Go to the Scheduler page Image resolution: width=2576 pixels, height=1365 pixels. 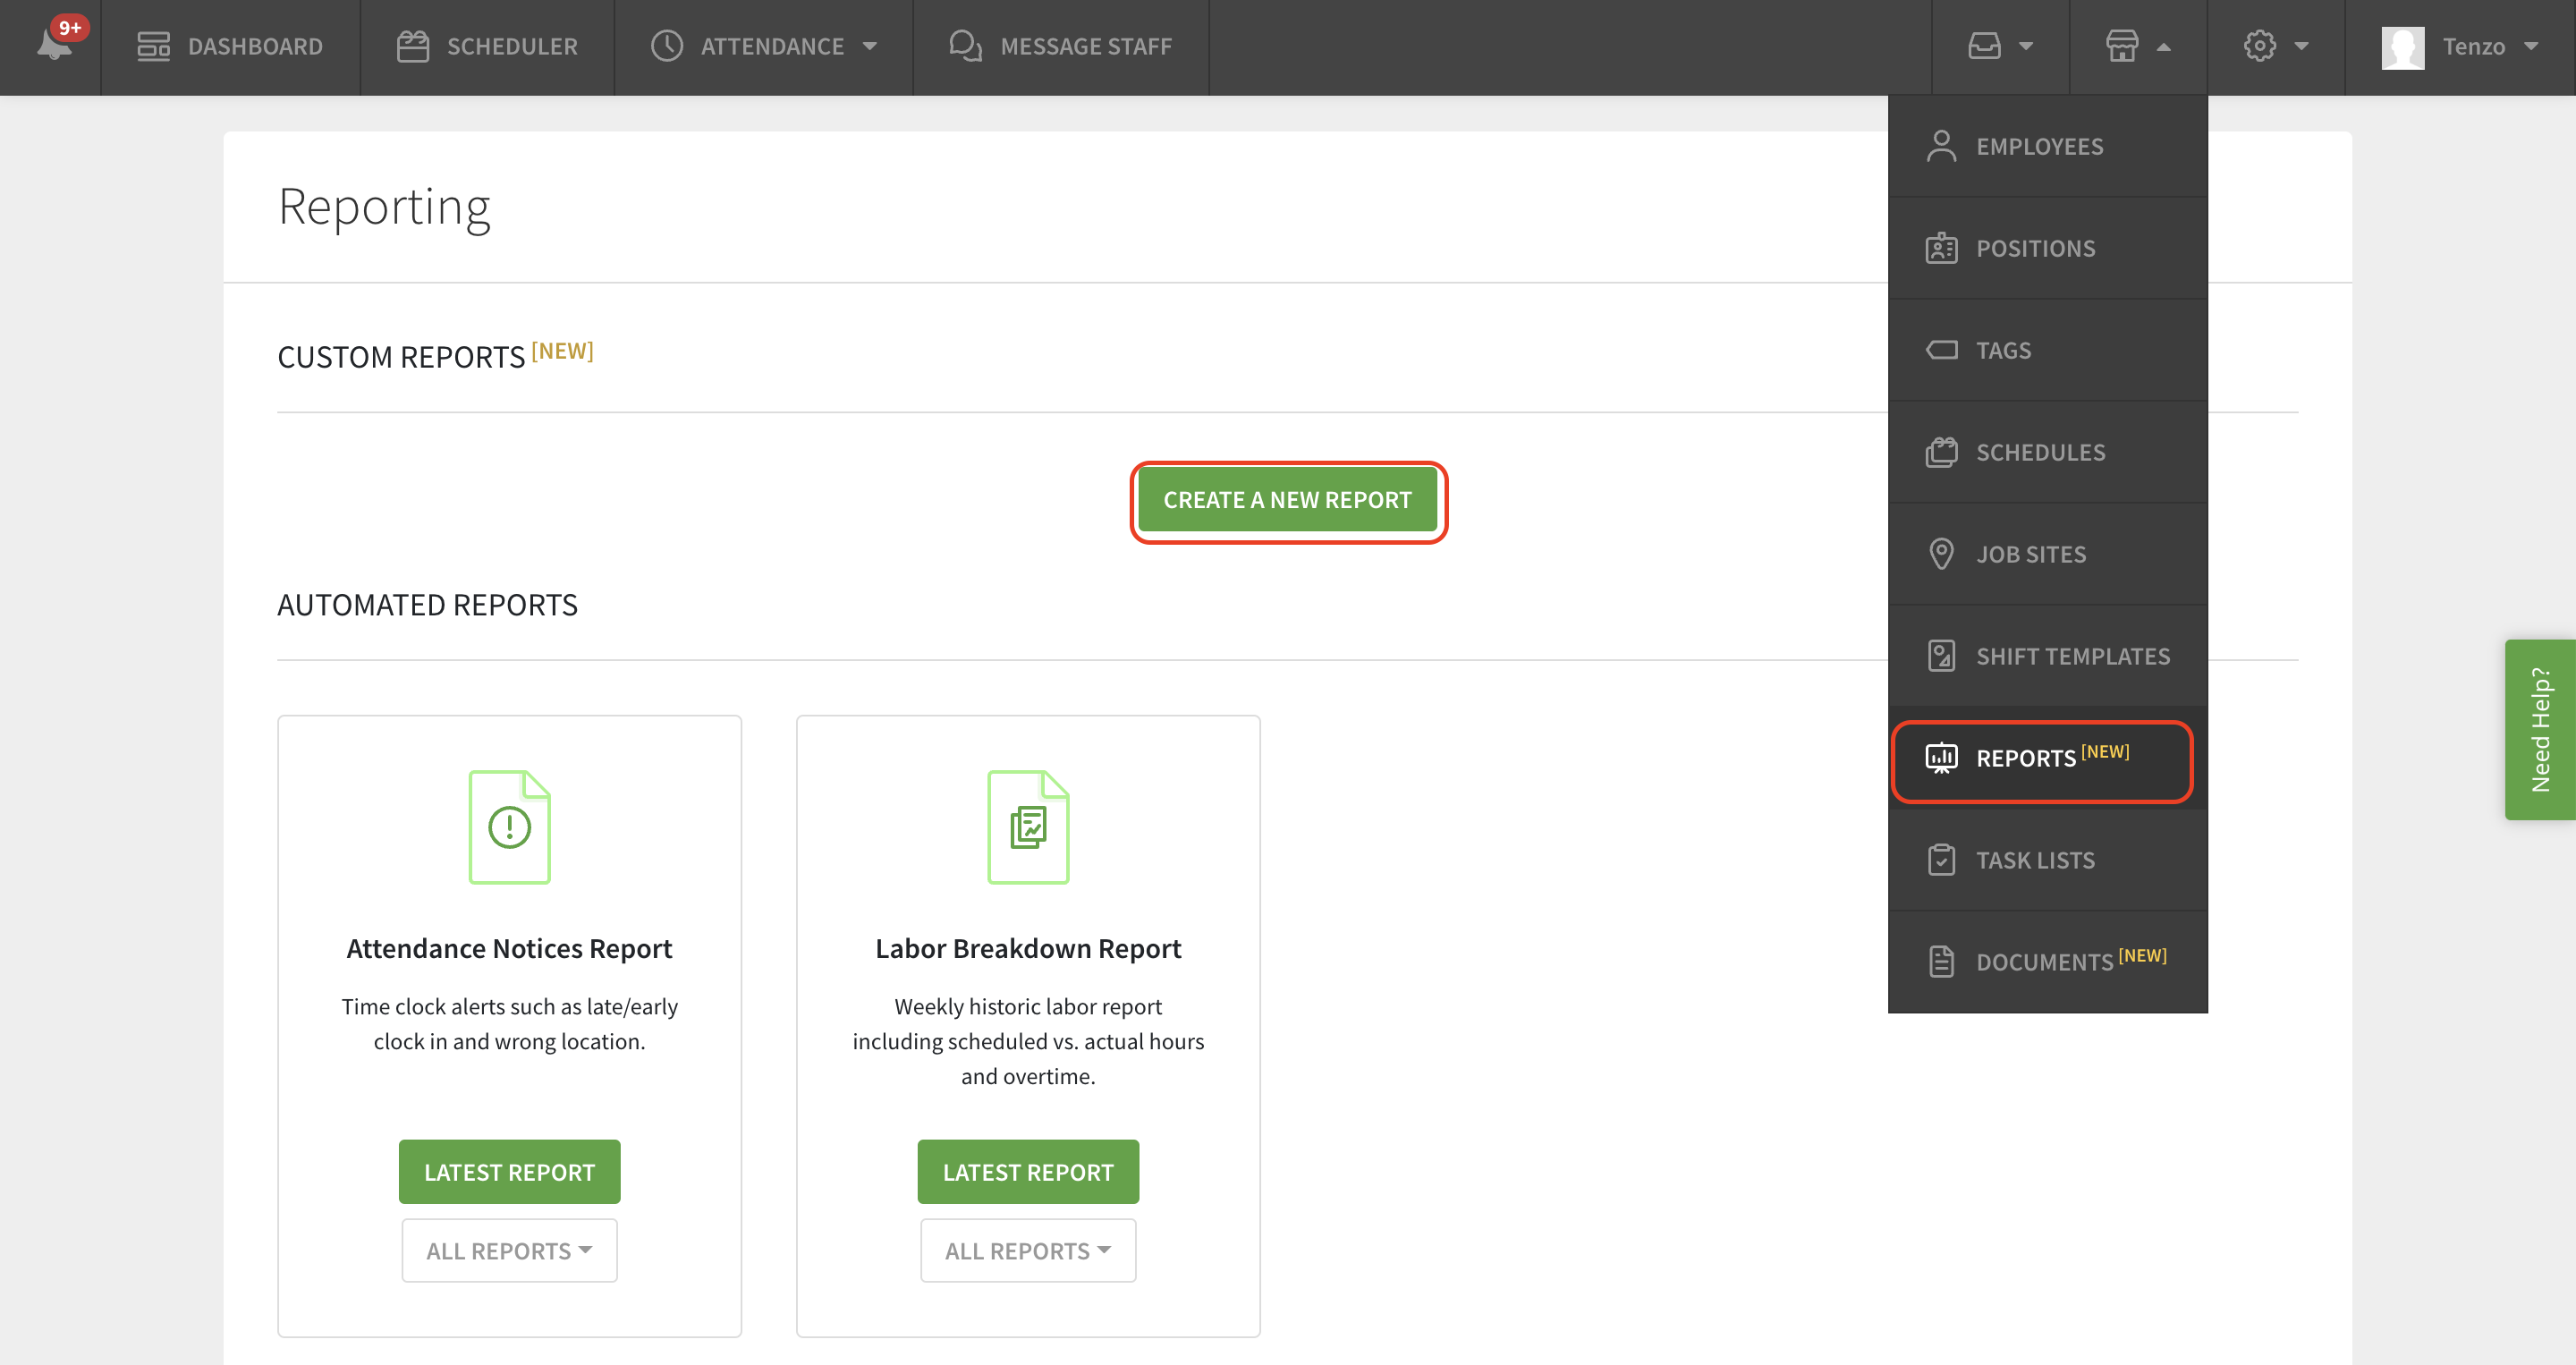point(487,47)
